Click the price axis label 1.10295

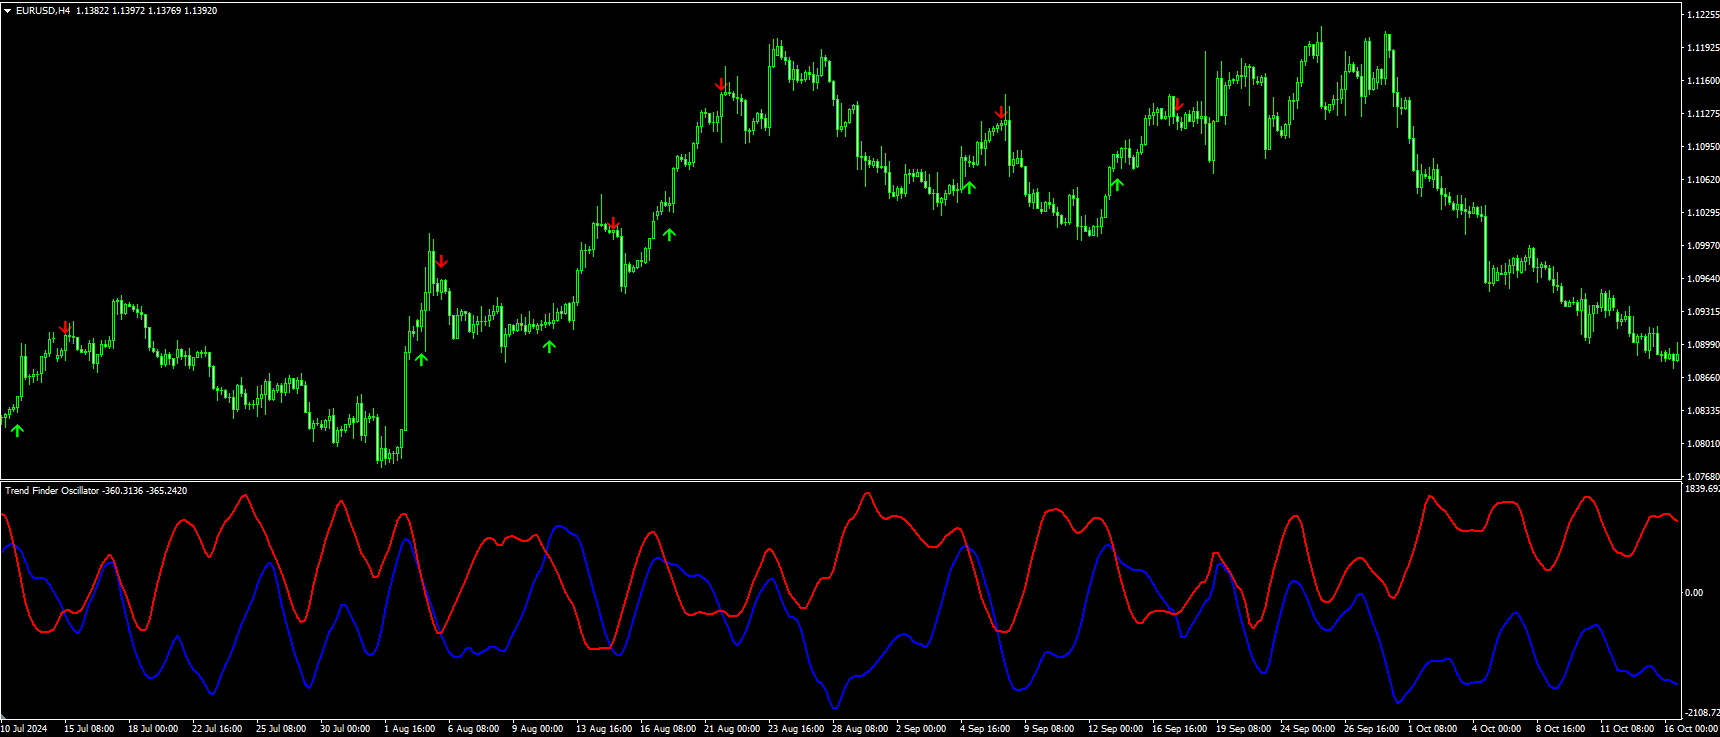[1703, 213]
